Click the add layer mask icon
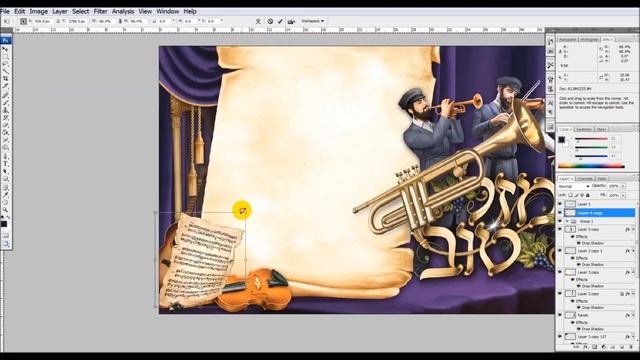Image resolution: width=640 pixels, height=360 pixels. (594, 347)
